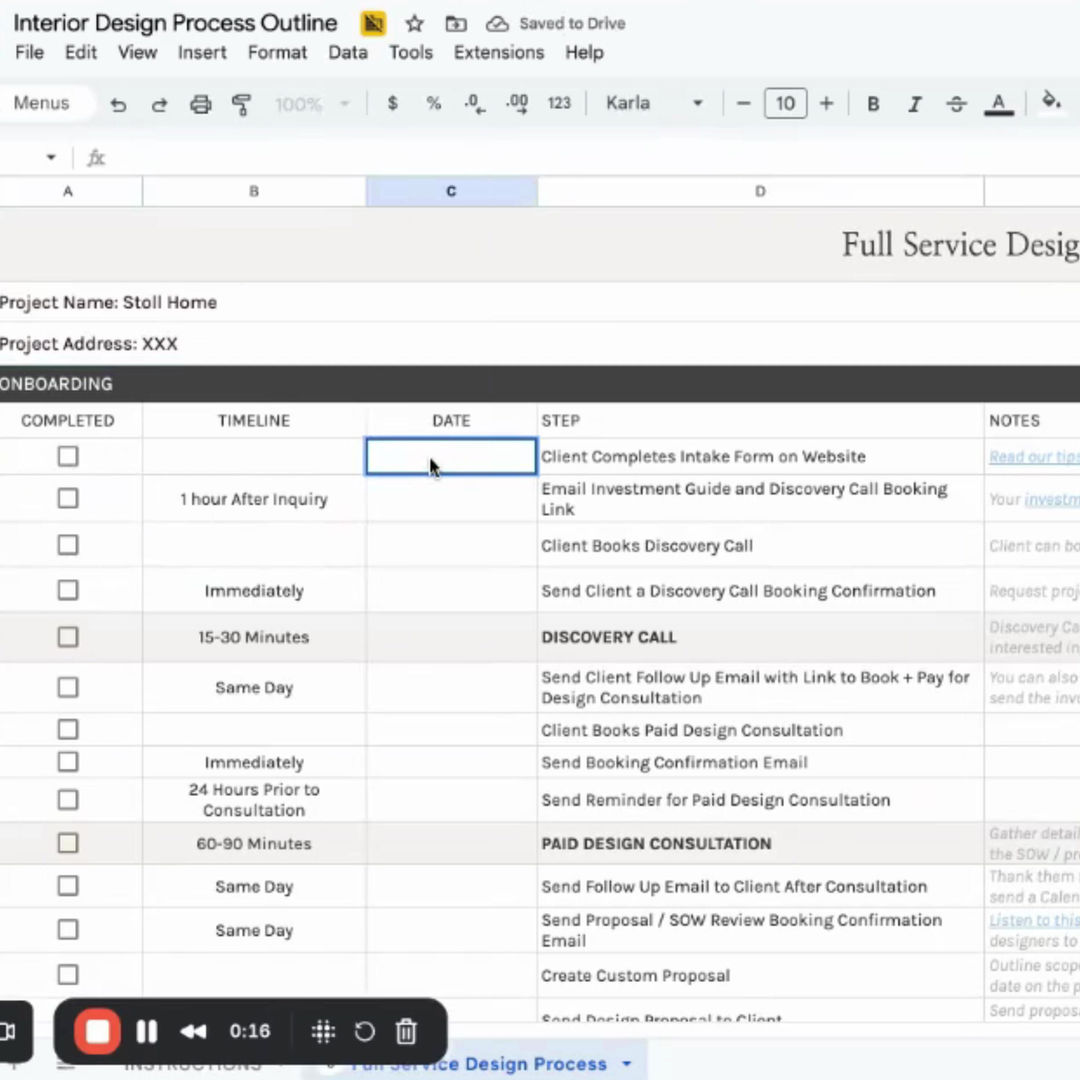1080x1080 pixels.
Task: Open the Extensions menu
Action: pyautogui.click(x=498, y=53)
